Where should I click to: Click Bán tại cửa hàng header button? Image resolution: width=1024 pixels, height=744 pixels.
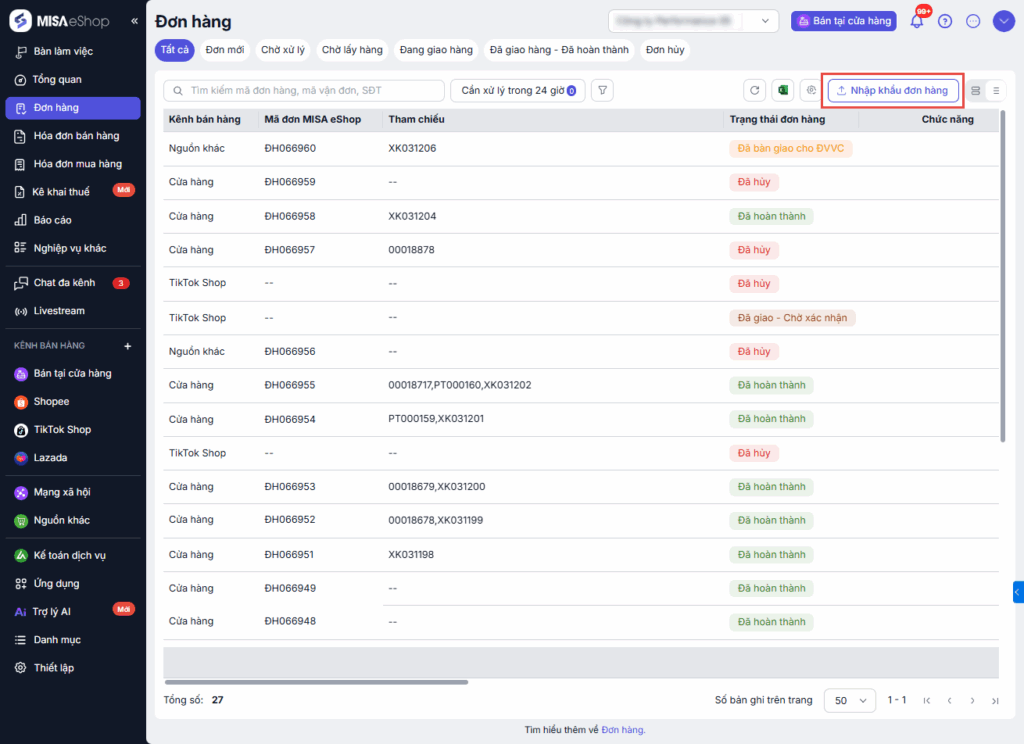tap(844, 21)
